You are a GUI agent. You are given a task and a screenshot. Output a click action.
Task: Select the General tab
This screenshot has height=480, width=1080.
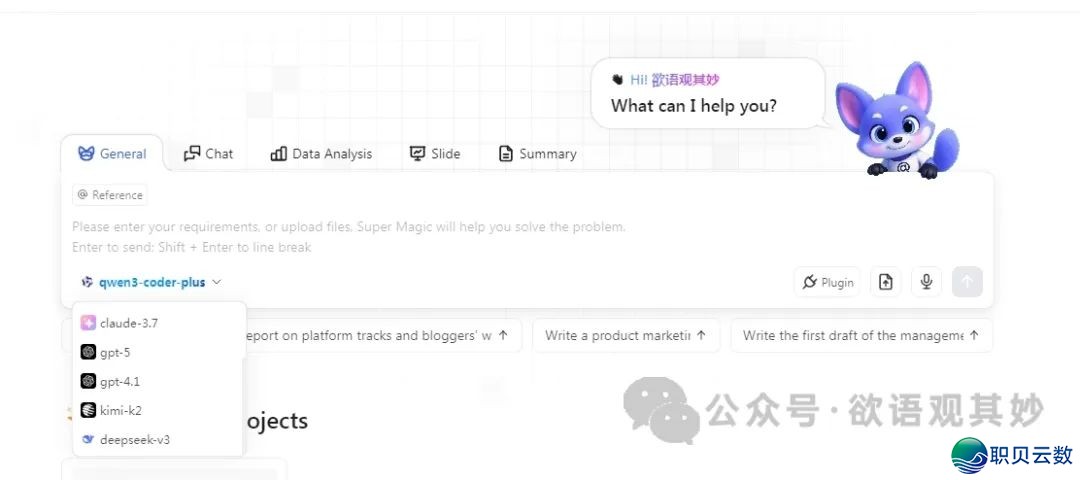tap(112, 154)
